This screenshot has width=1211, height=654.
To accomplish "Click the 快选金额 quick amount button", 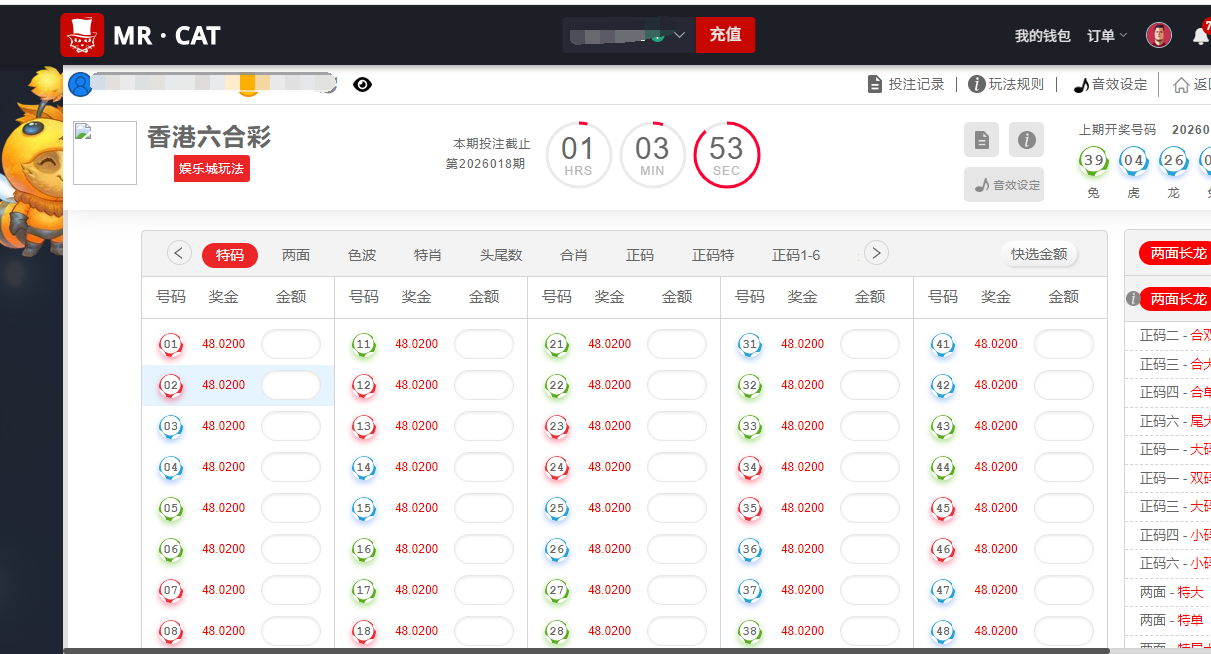I will [1040, 254].
